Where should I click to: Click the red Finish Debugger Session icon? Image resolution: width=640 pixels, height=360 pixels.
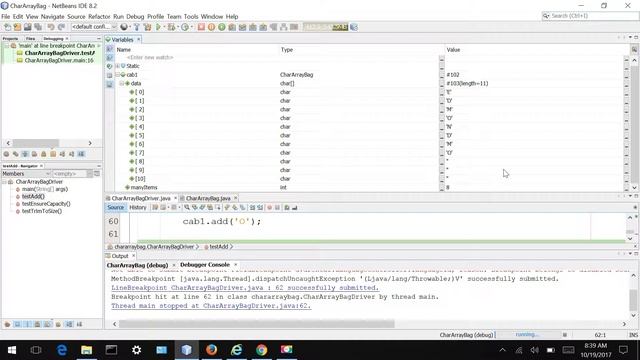click(x=201, y=27)
